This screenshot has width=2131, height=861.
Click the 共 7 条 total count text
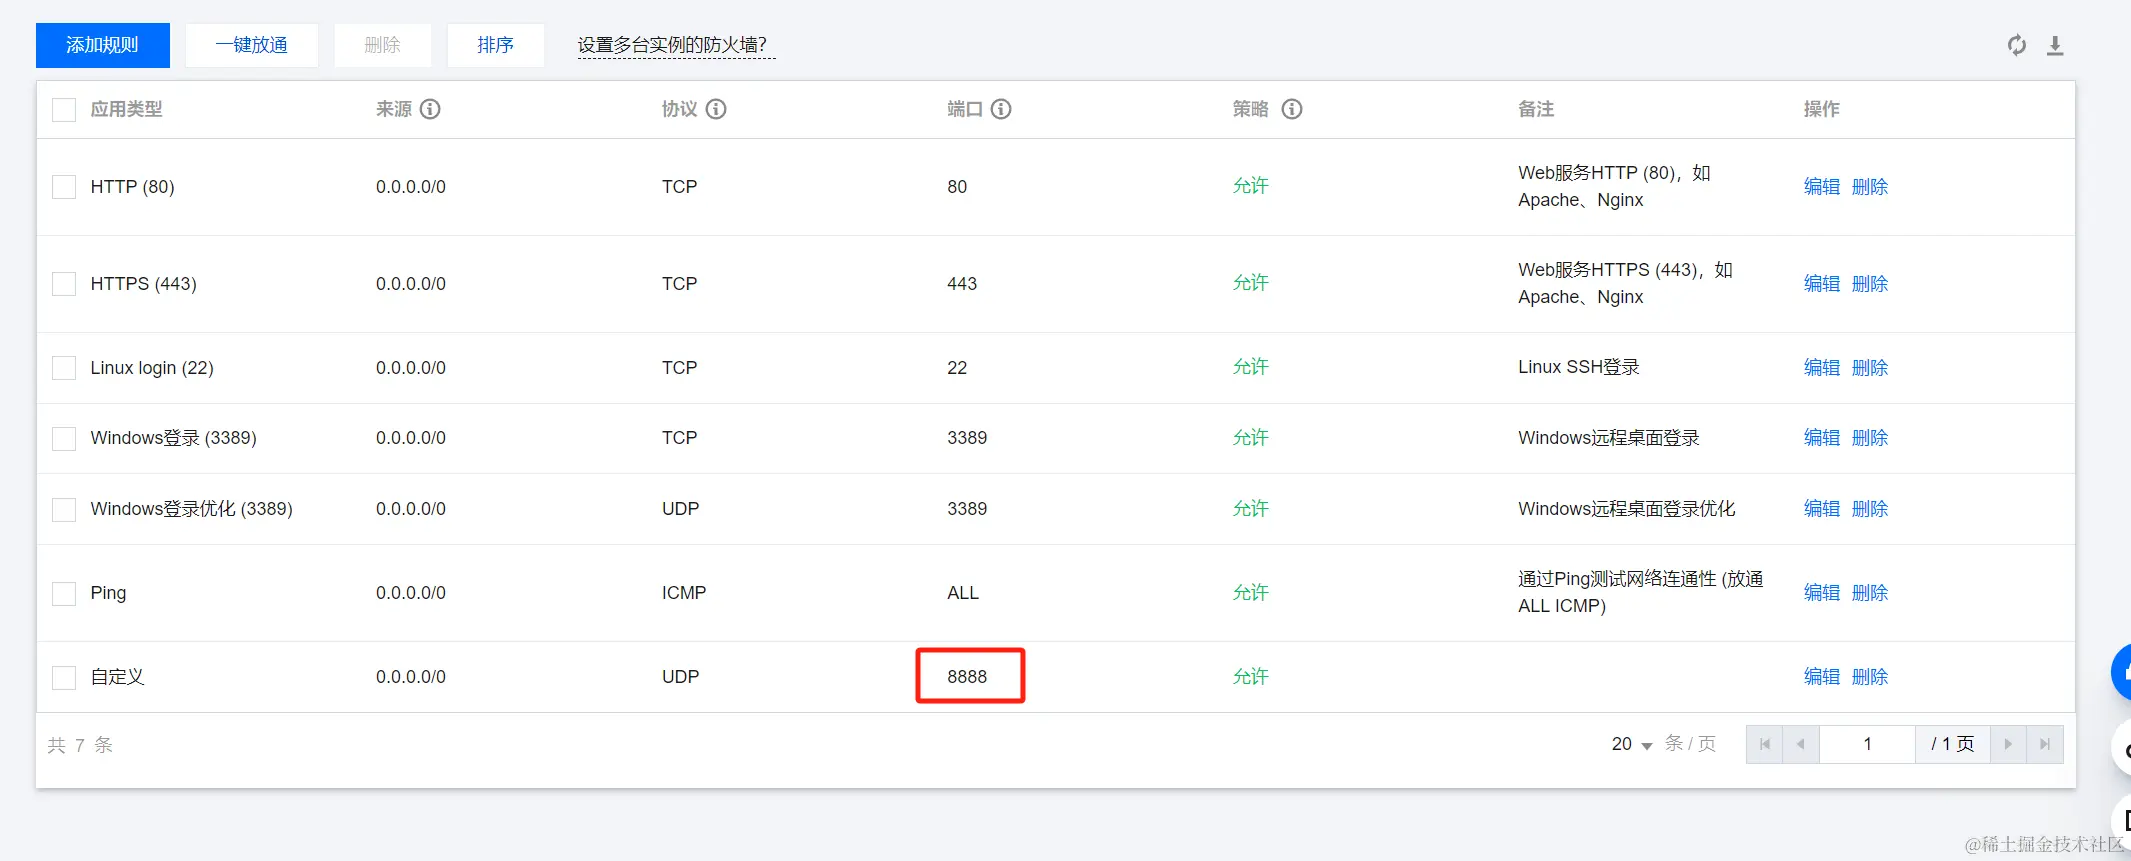tap(80, 745)
